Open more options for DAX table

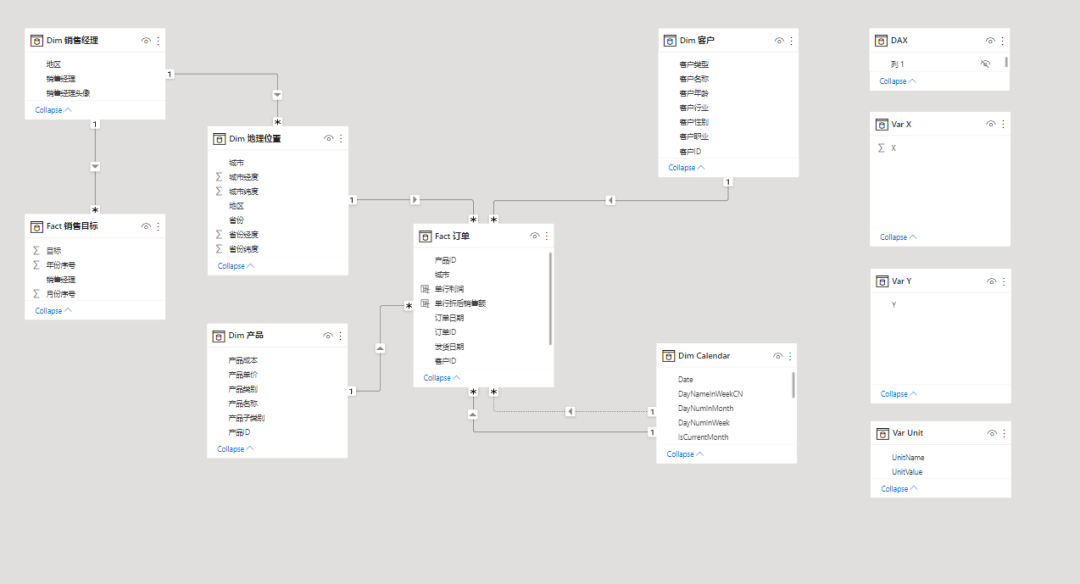[1002, 41]
